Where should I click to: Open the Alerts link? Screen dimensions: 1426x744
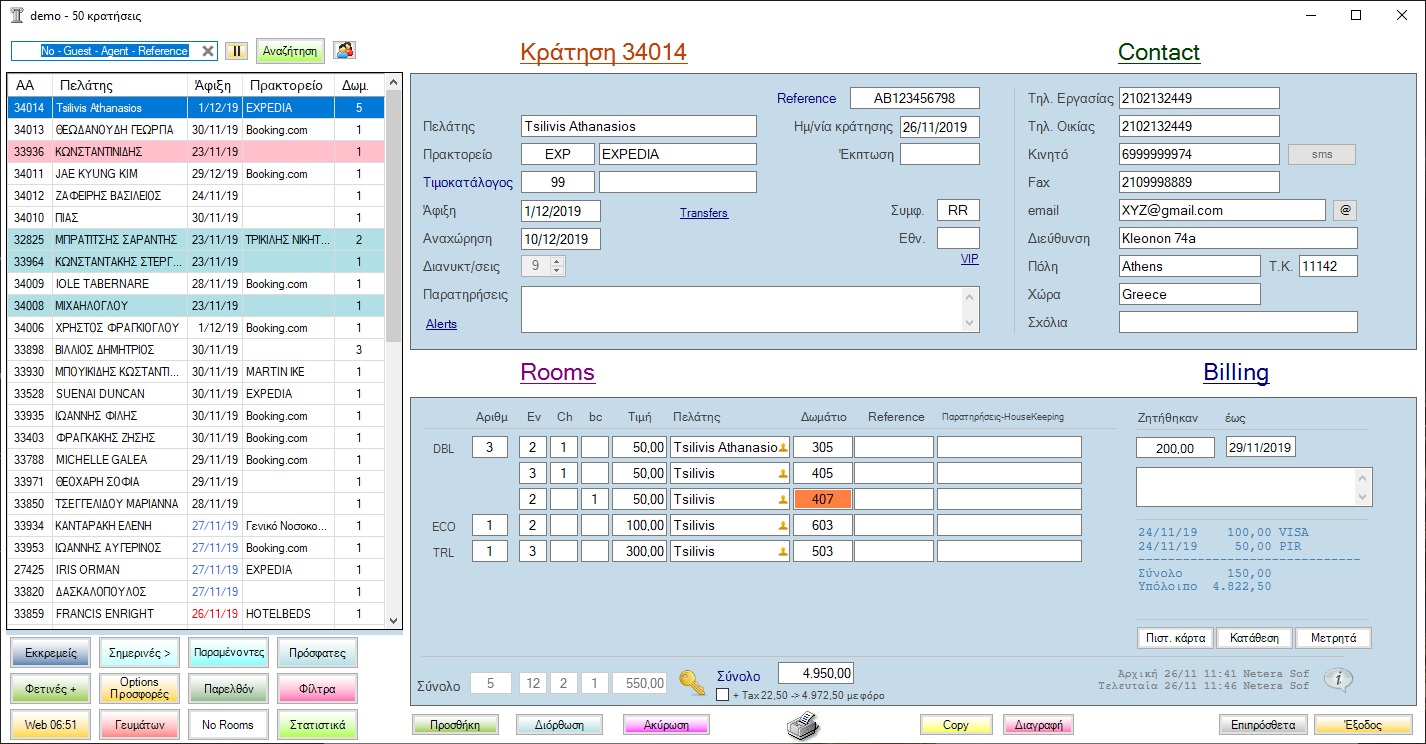(x=441, y=324)
